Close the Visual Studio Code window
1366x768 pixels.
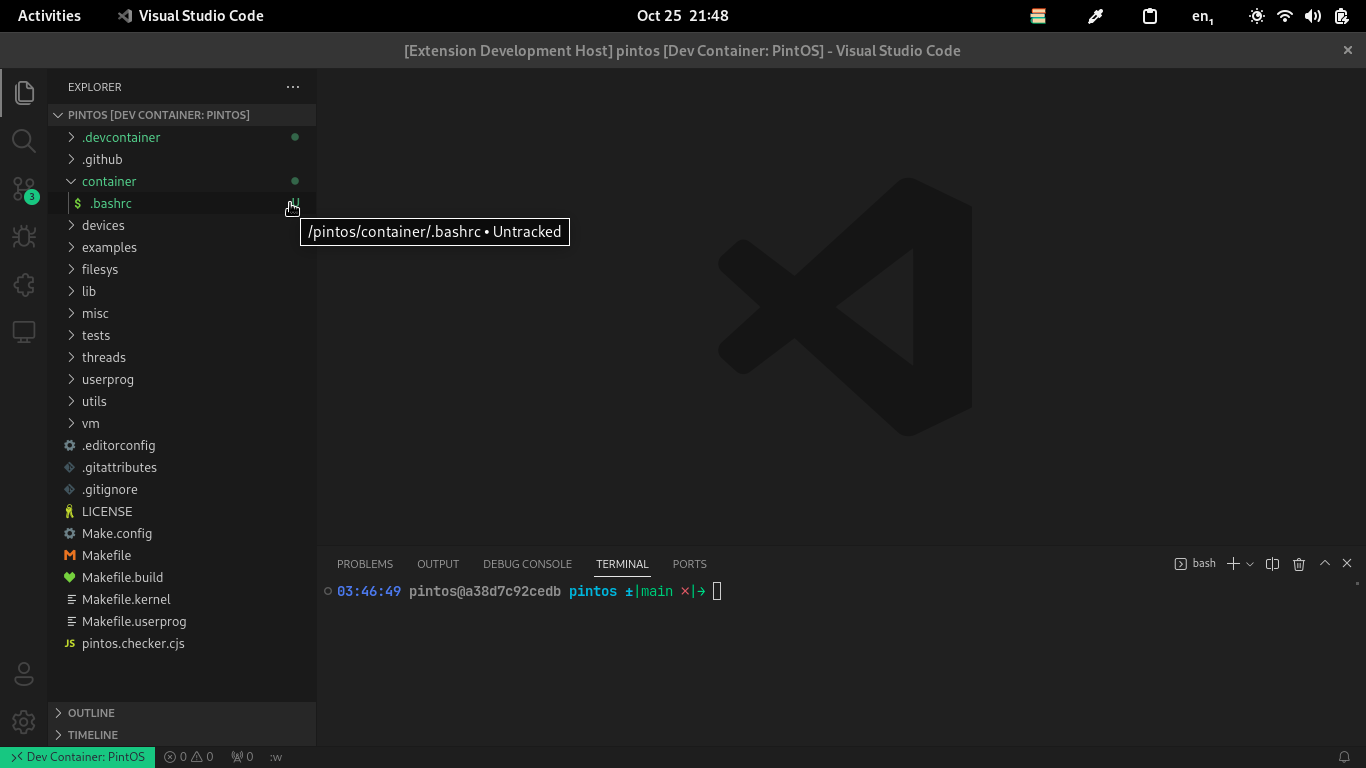pyautogui.click(x=1348, y=50)
